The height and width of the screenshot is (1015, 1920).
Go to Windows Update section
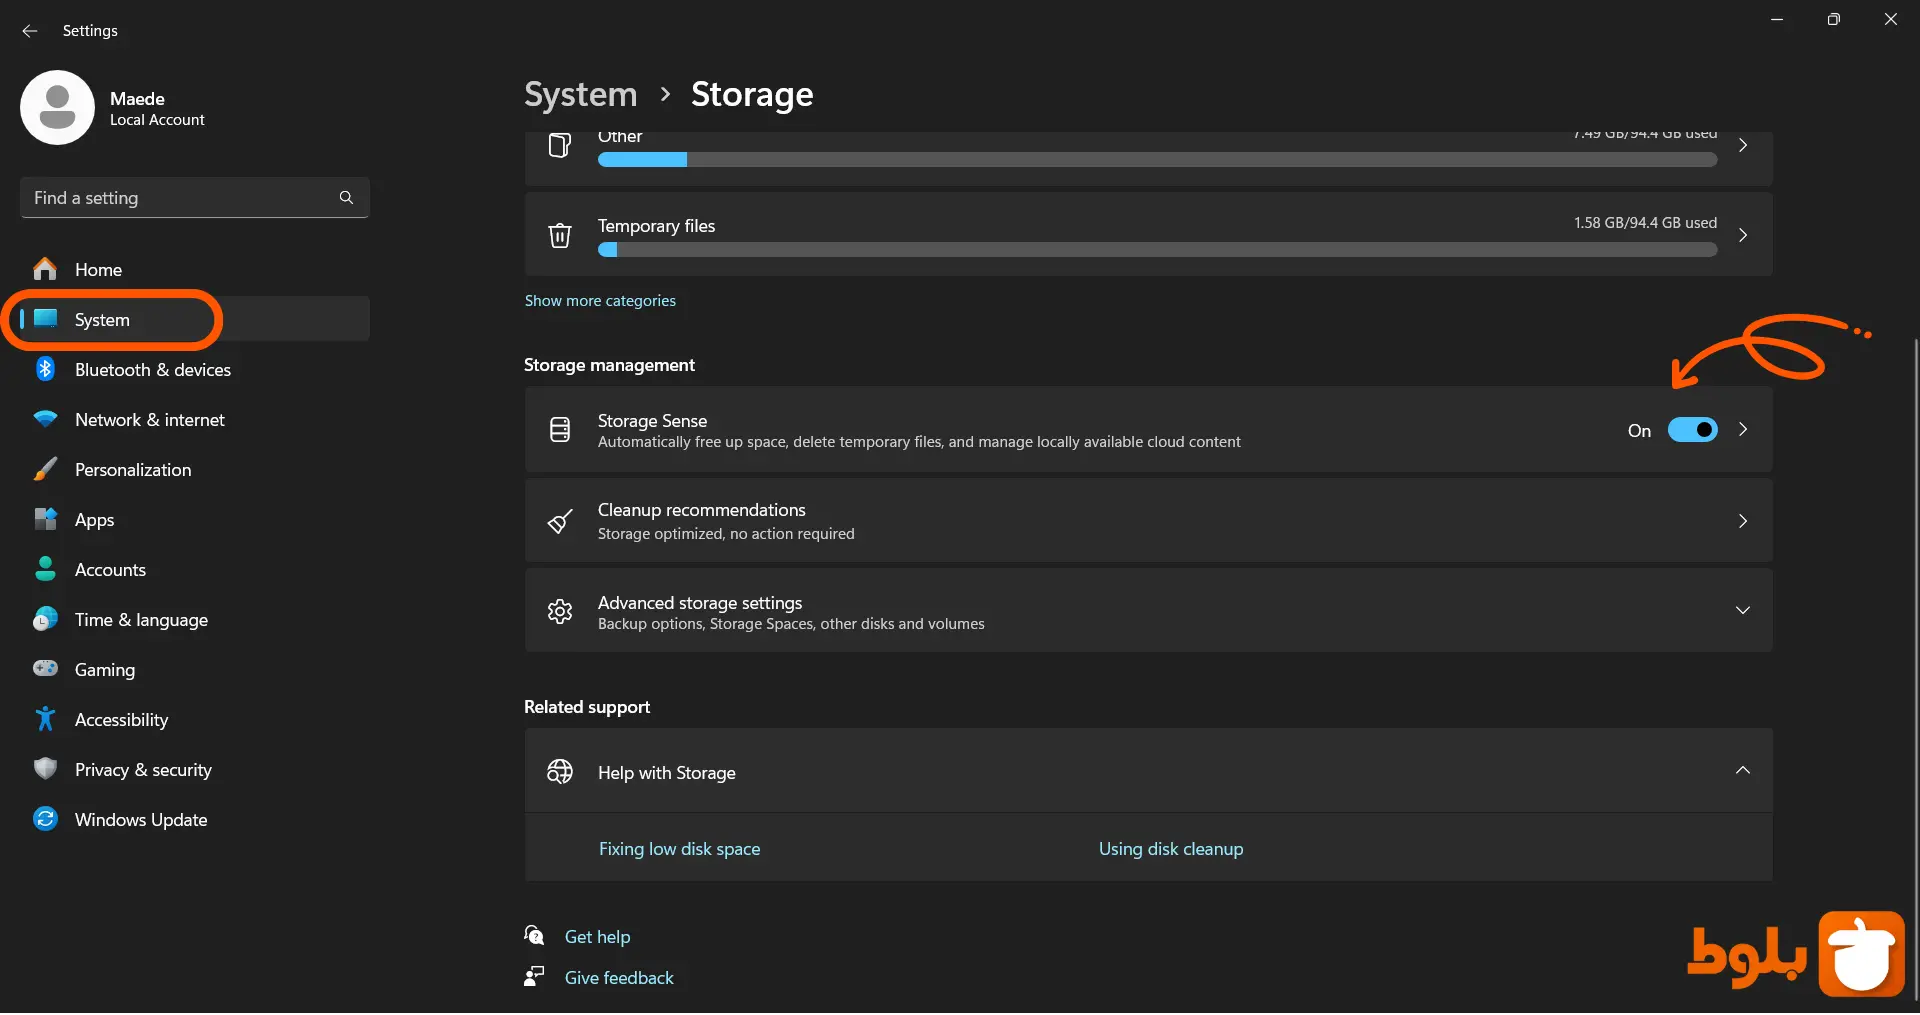tap(140, 820)
